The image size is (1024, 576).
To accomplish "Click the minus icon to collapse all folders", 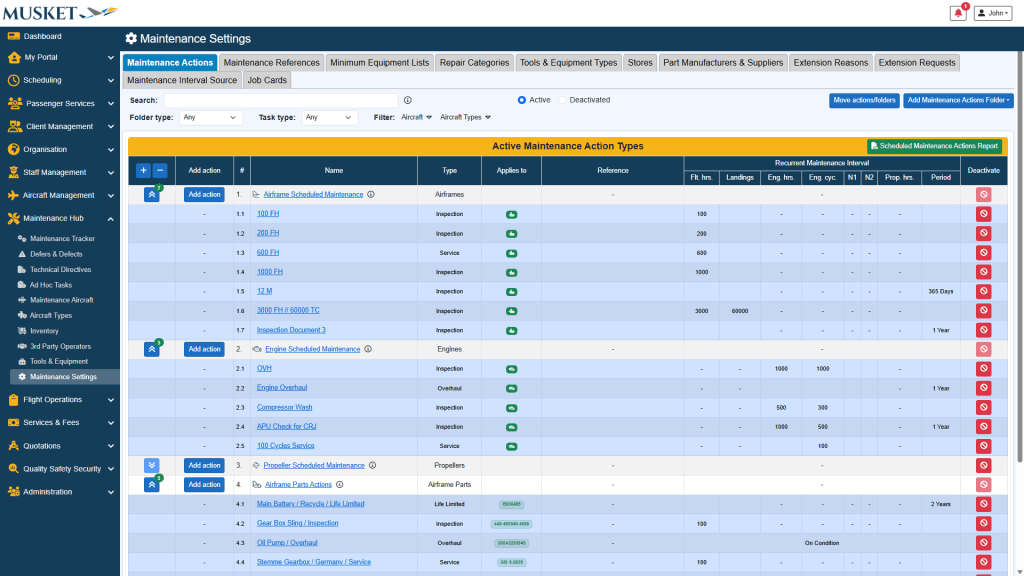I will (160, 170).
